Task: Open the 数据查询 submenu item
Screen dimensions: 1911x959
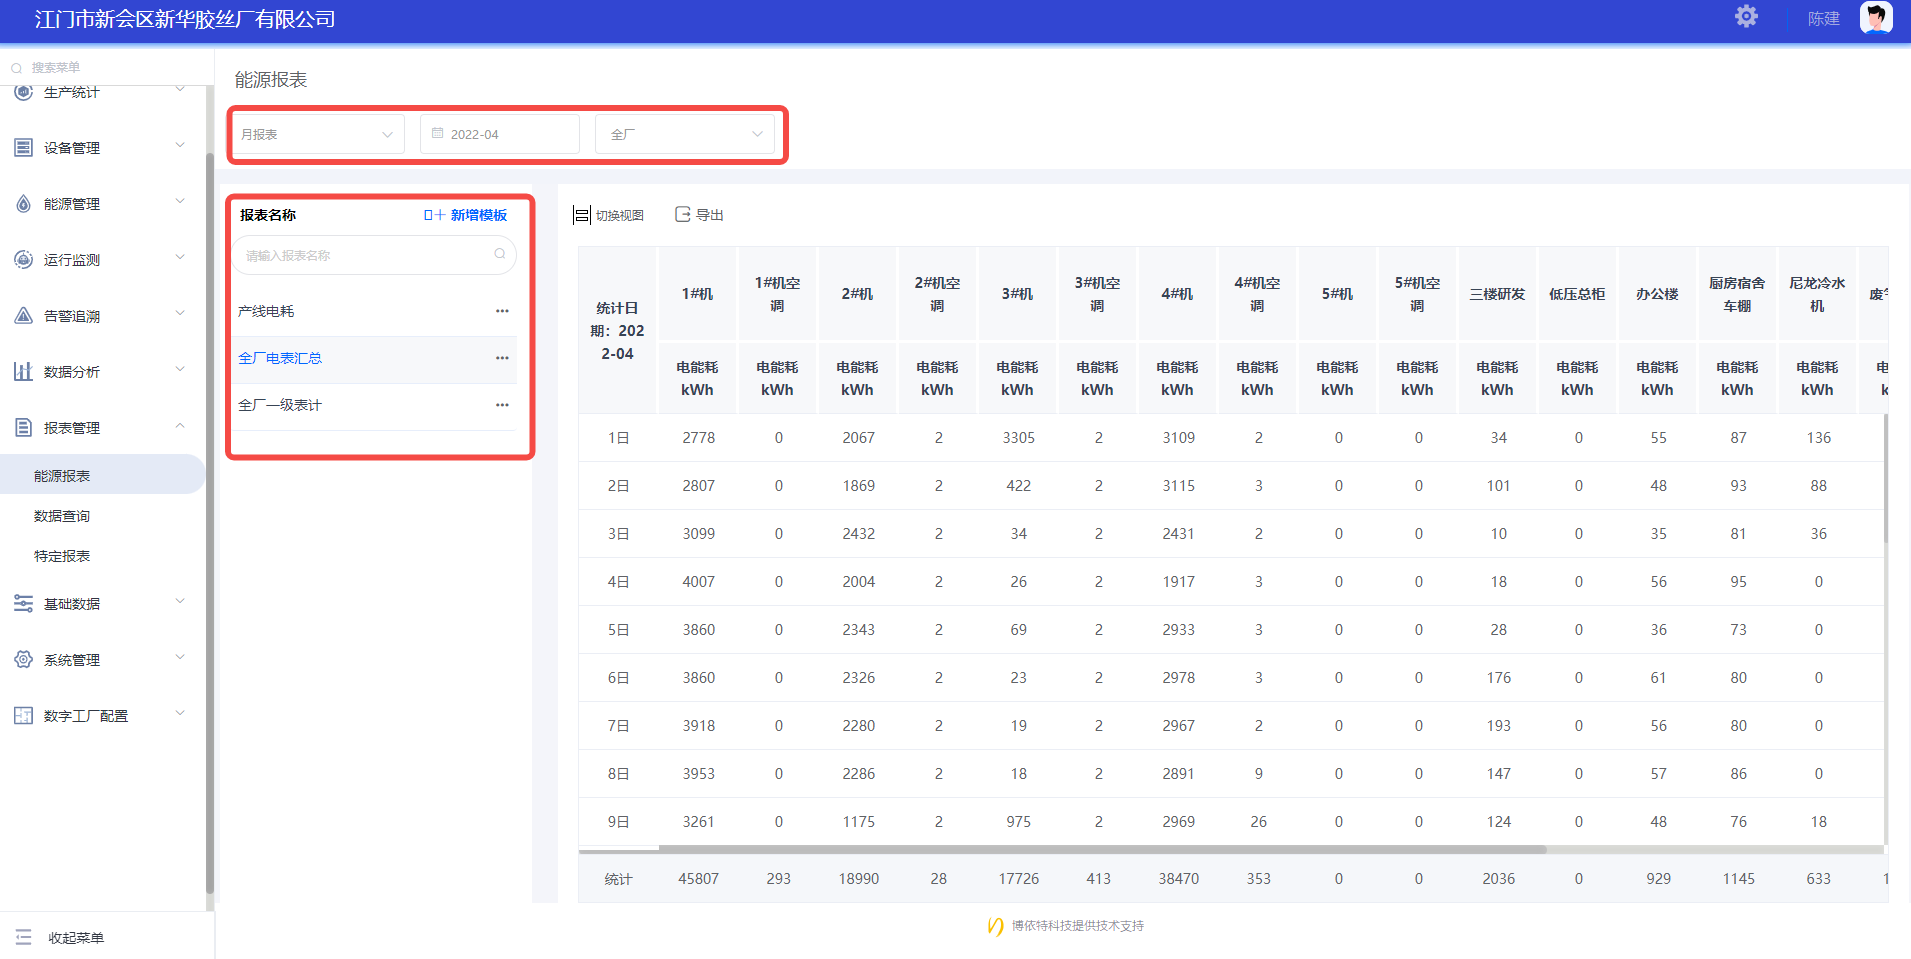Action: pos(62,516)
